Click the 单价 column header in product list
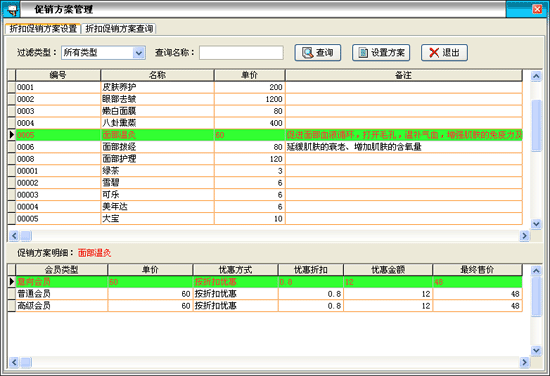Screen dimensions: 550x376 (x=249, y=75)
